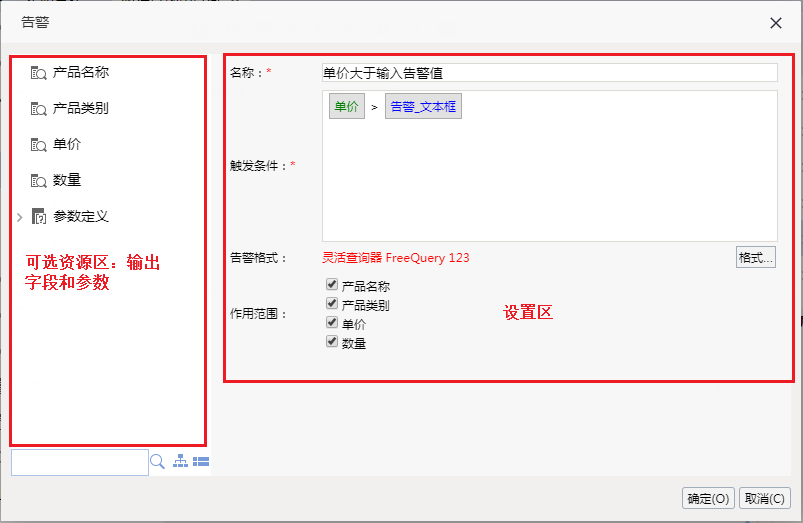This screenshot has width=803, height=523.
Task: Confirm with 确定(O) button
Action: tap(708, 498)
